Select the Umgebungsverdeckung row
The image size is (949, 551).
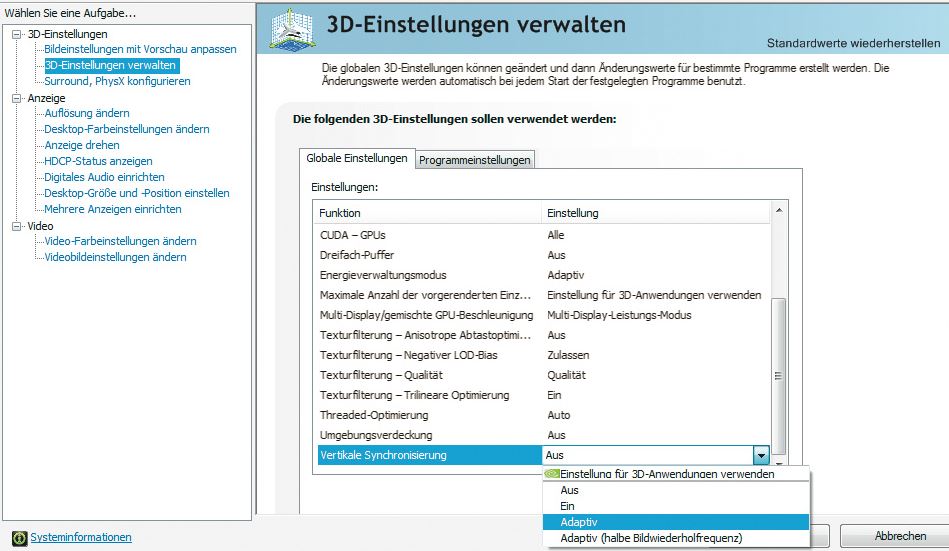pos(543,435)
